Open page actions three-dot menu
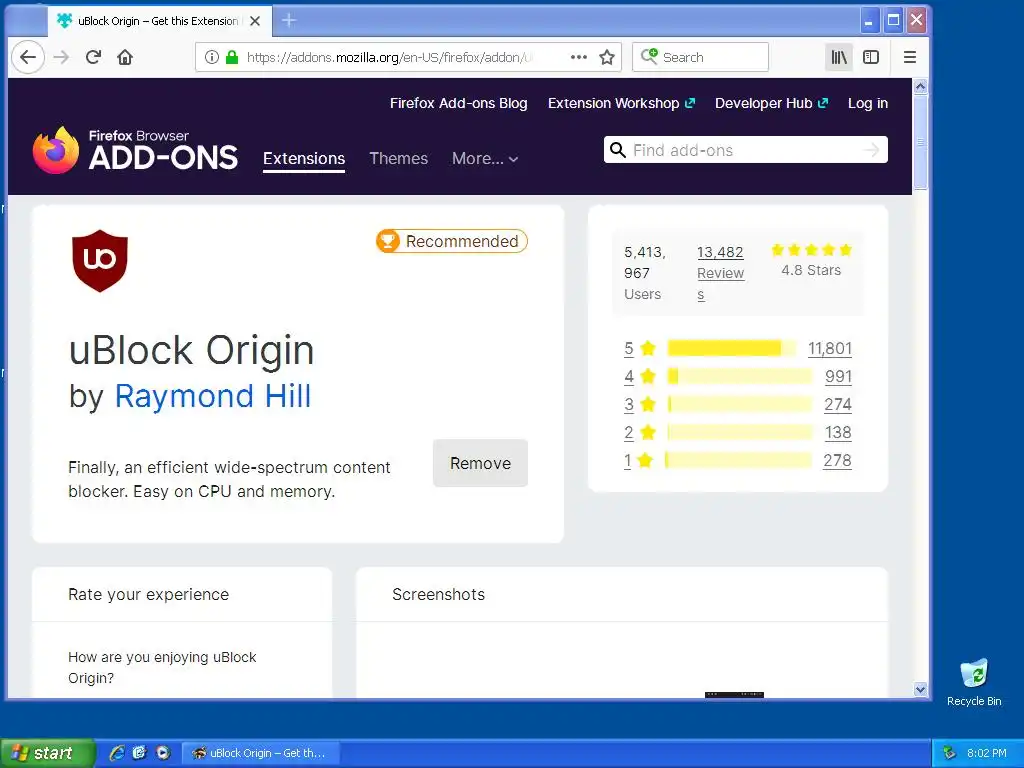Viewport: 1024px width, 768px height. [579, 57]
